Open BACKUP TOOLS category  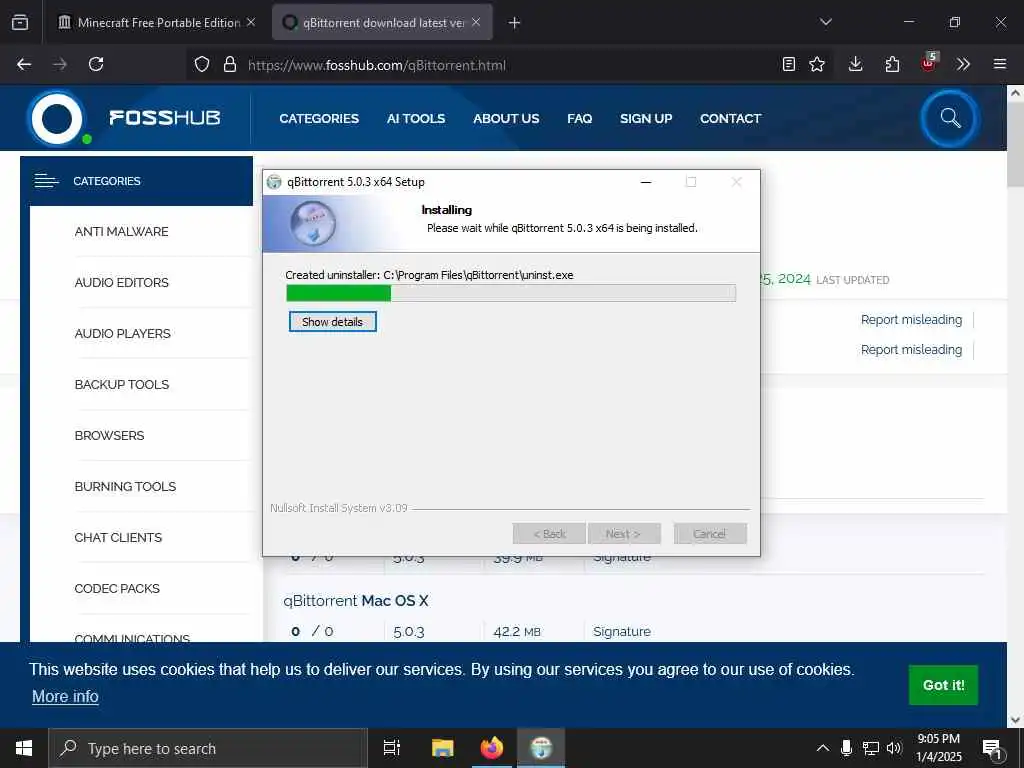121,385
